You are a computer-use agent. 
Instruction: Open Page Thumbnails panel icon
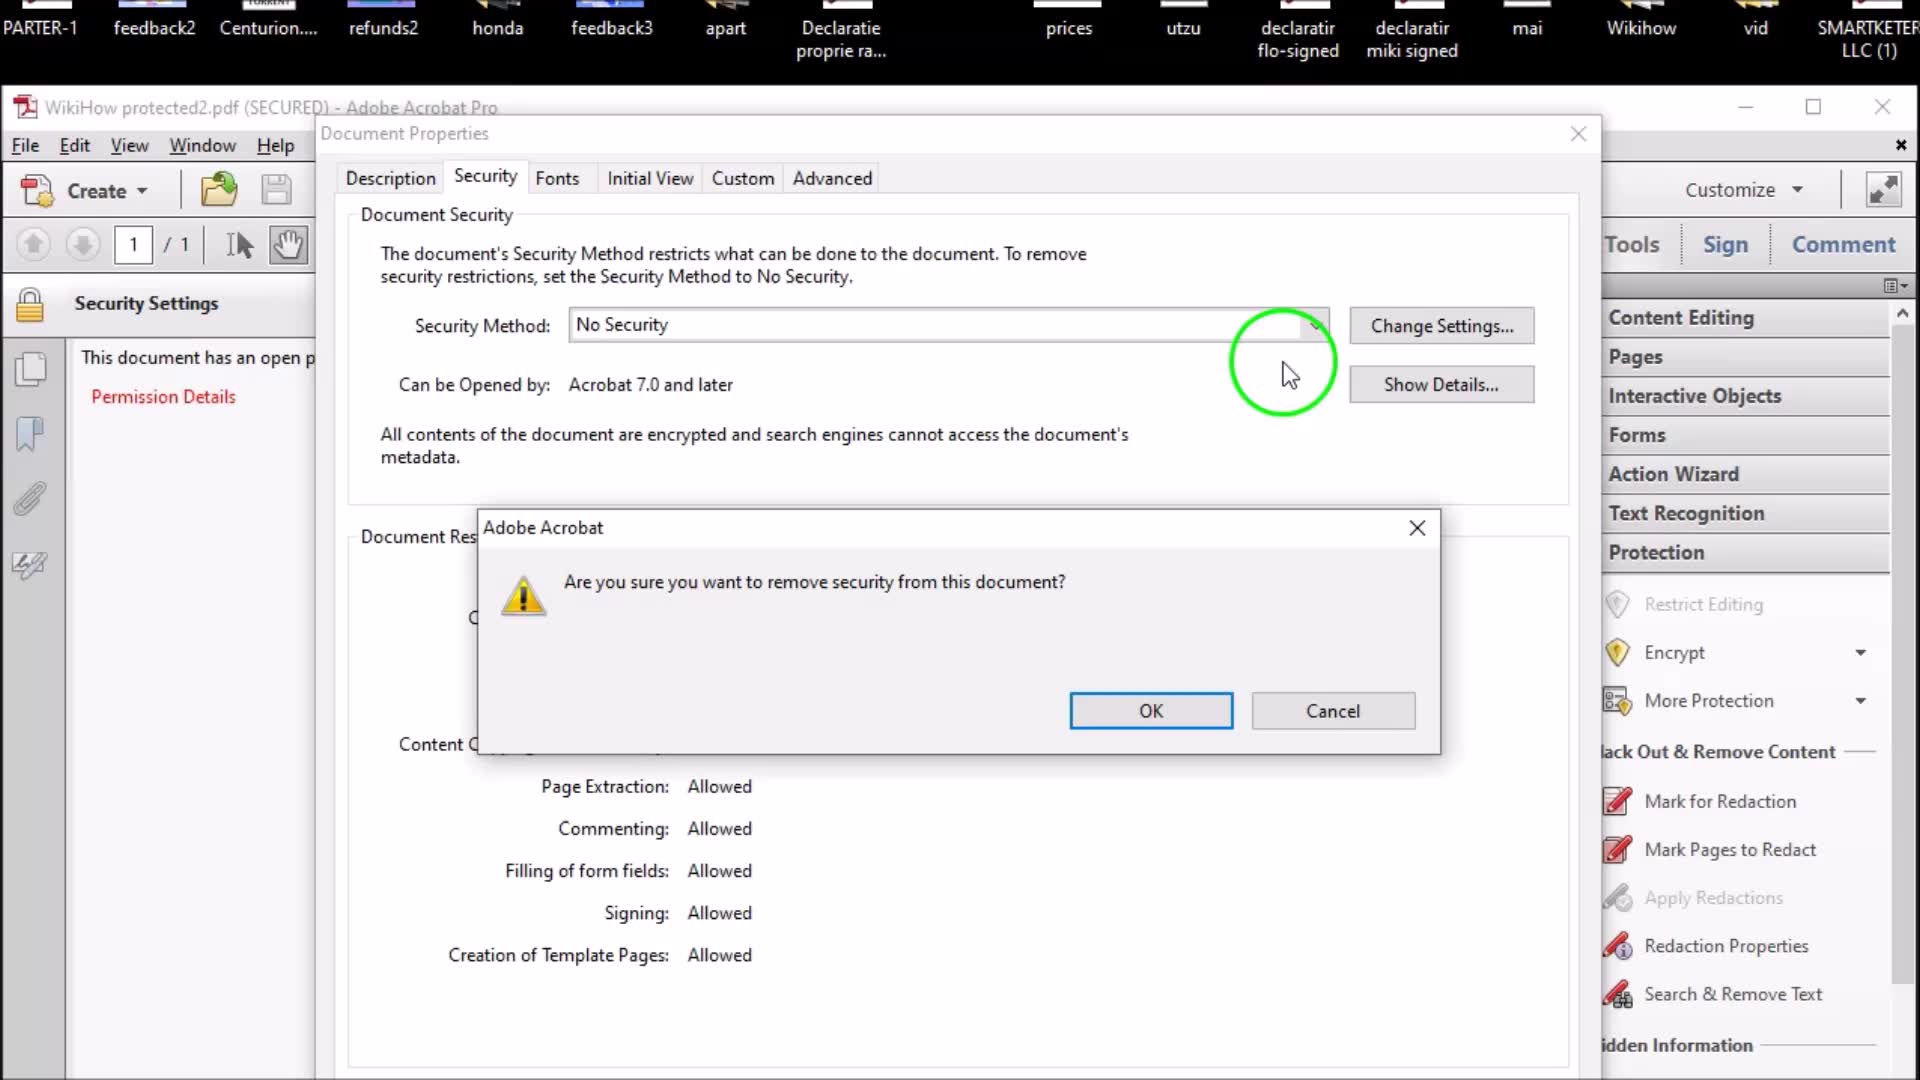coord(30,369)
